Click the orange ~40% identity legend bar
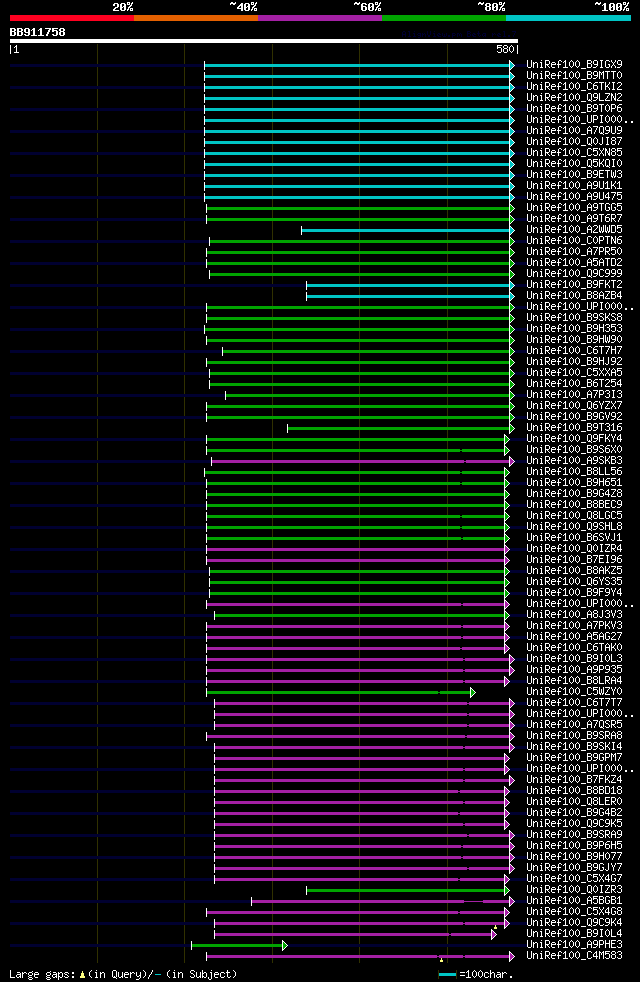 pyautogui.click(x=196, y=18)
